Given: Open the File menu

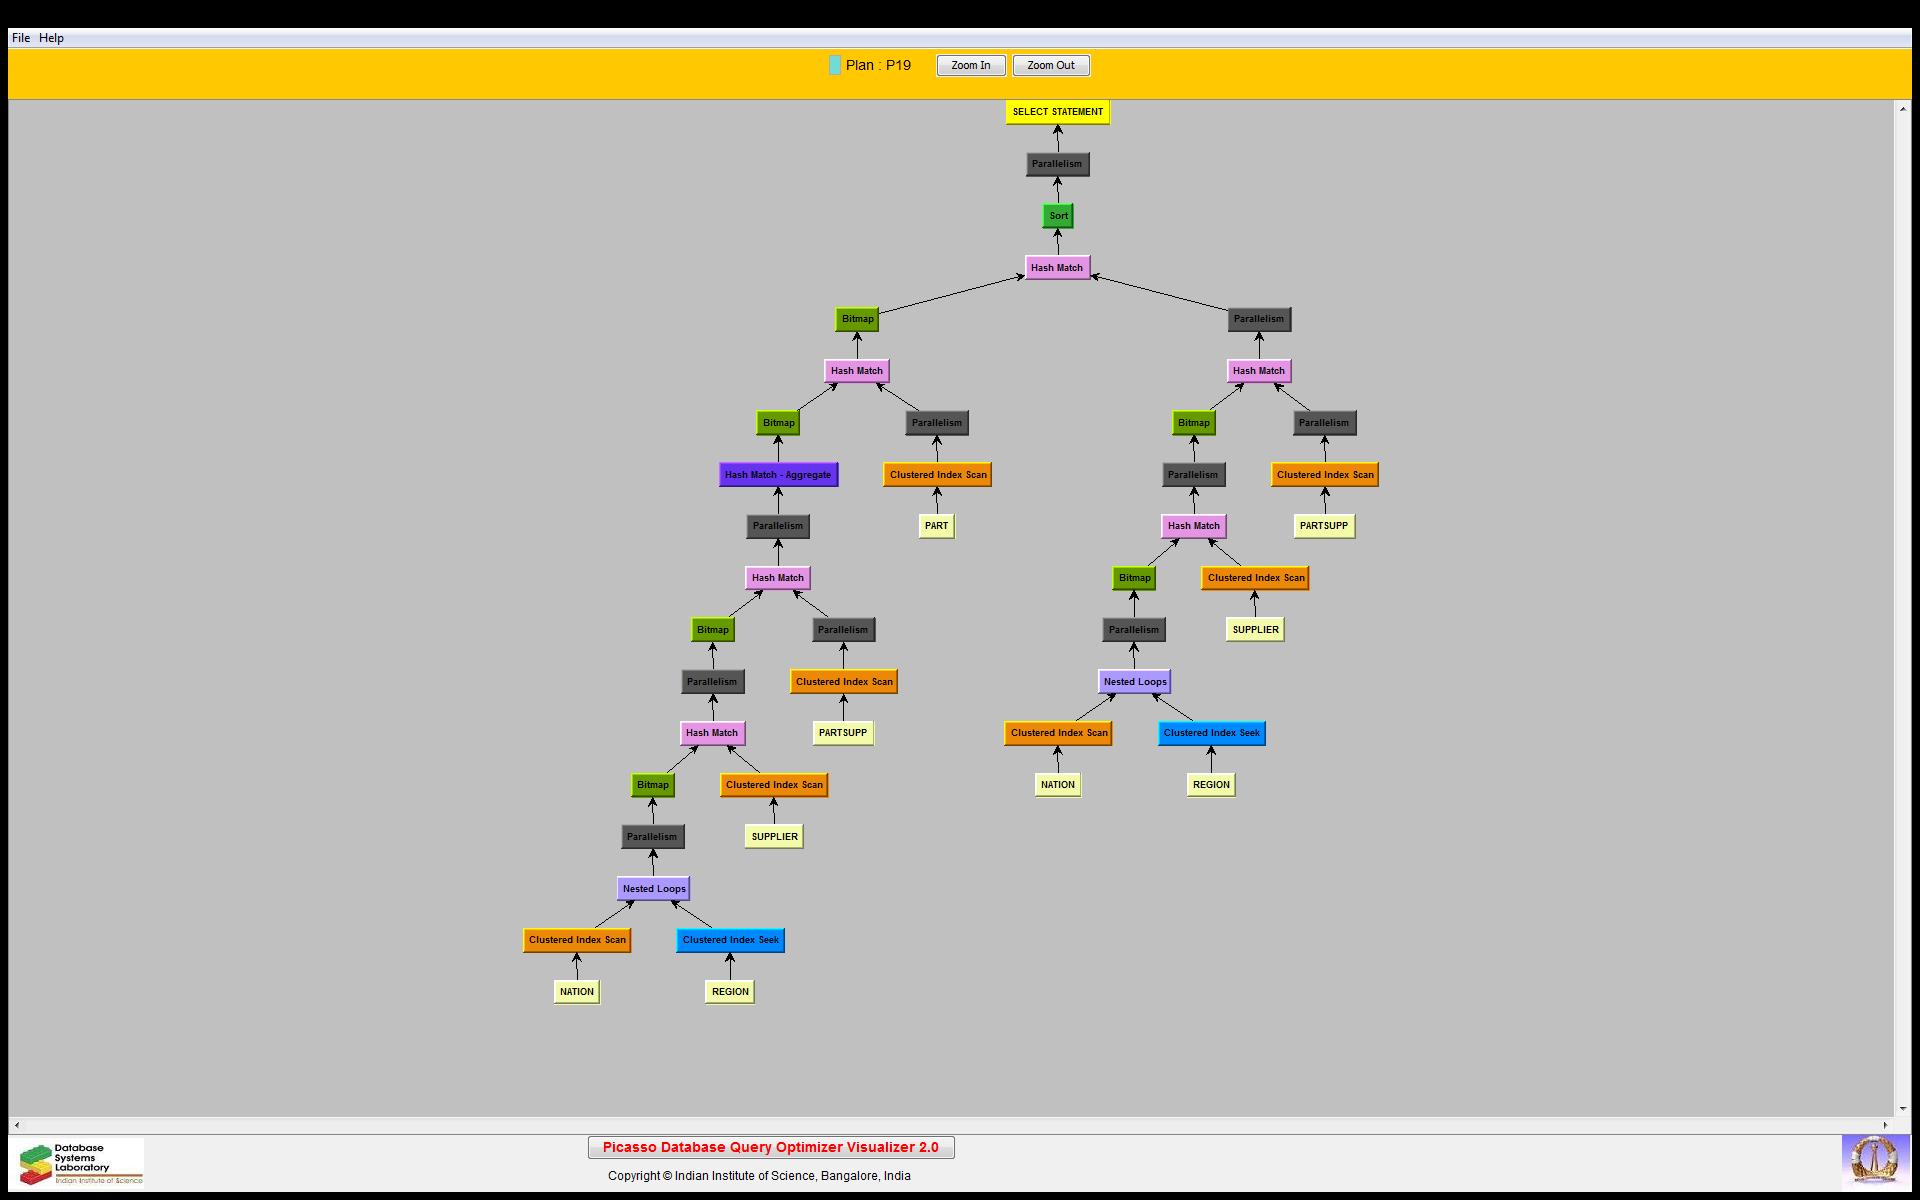Looking at the screenshot, I should [x=20, y=38].
